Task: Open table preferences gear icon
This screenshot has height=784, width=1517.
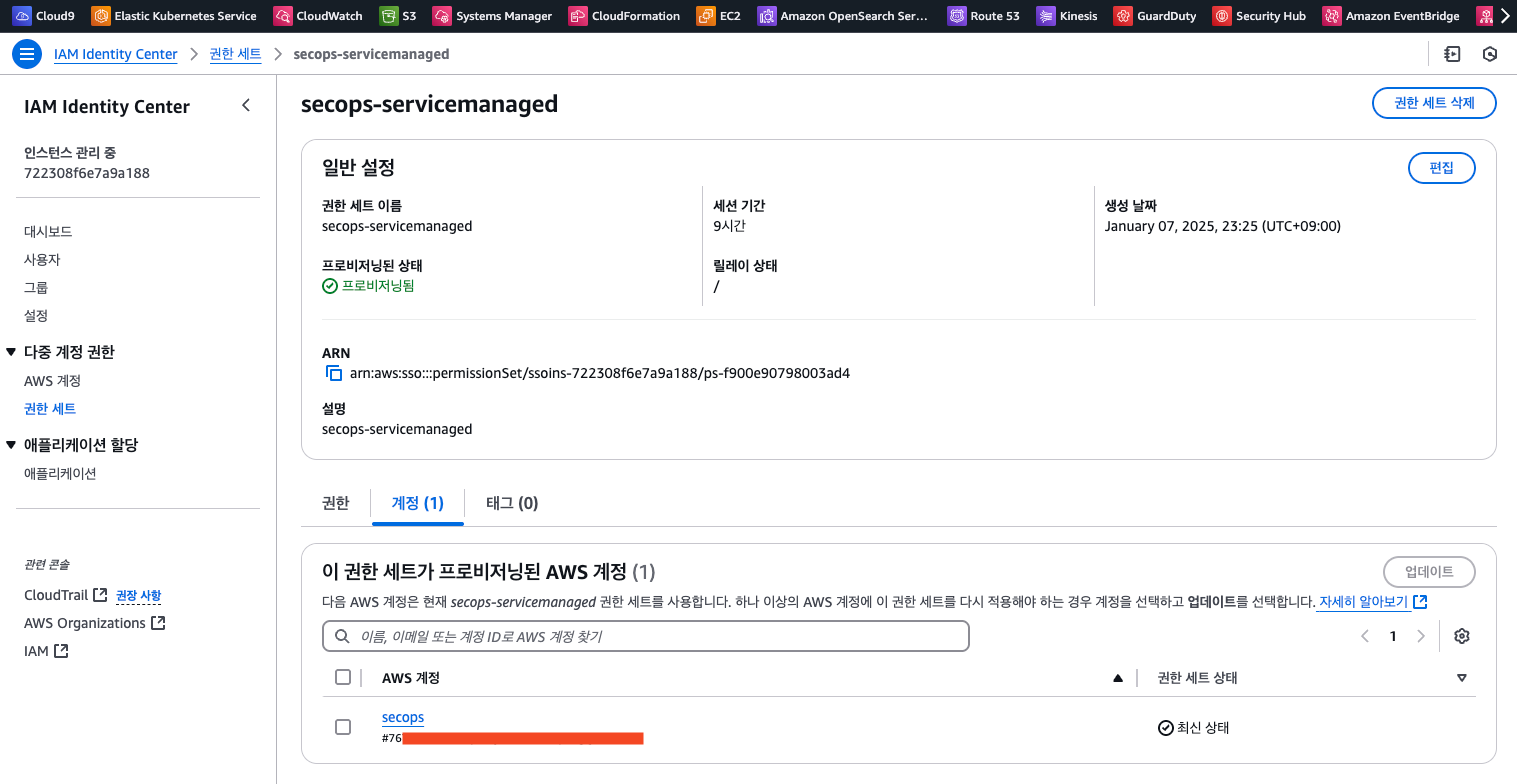Action: click(x=1462, y=636)
